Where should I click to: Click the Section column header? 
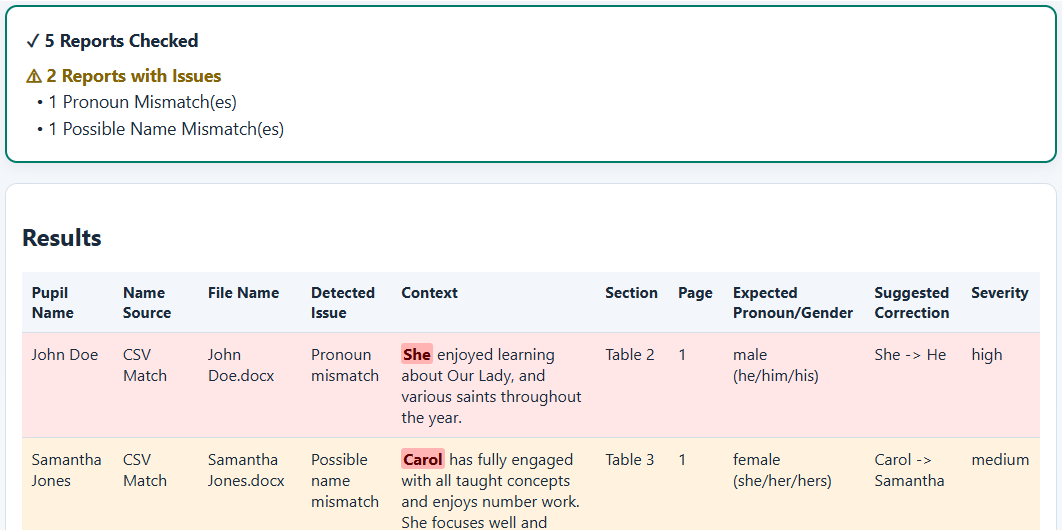pyautogui.click(x=631, y=293)
